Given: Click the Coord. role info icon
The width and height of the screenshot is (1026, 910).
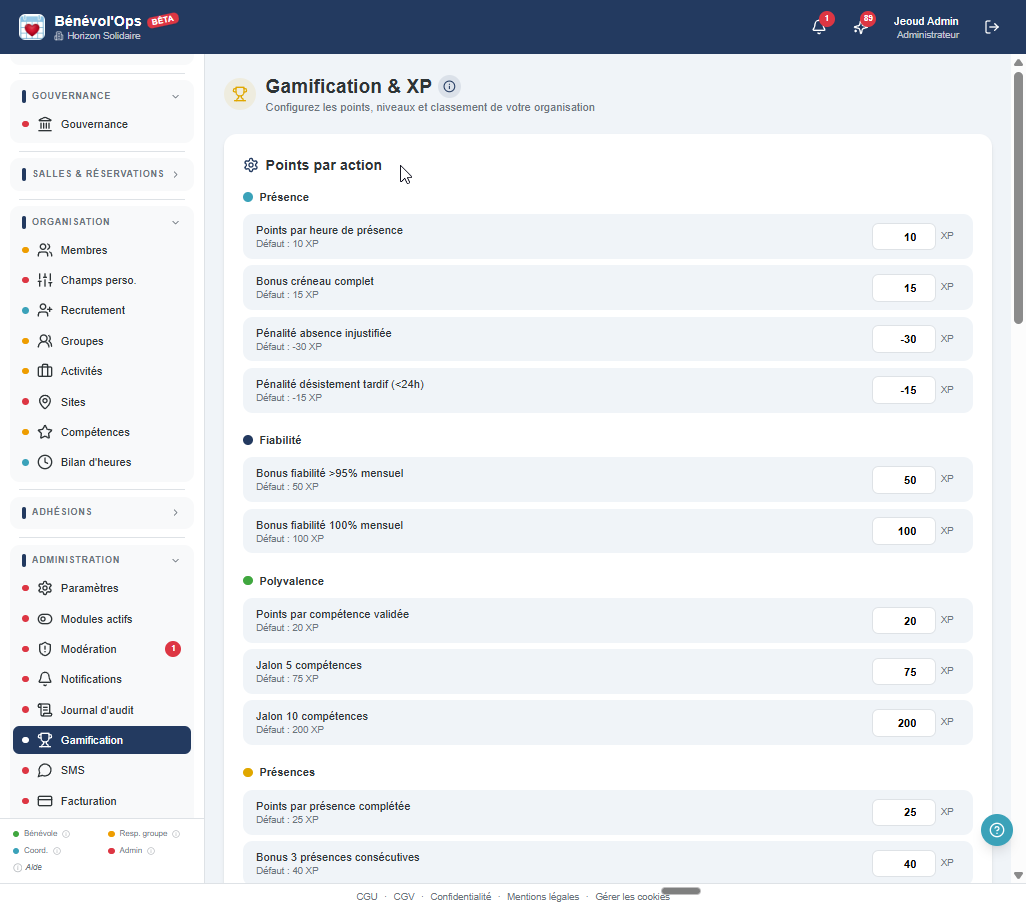Looking at the screenshot, I should click(57, 850).
